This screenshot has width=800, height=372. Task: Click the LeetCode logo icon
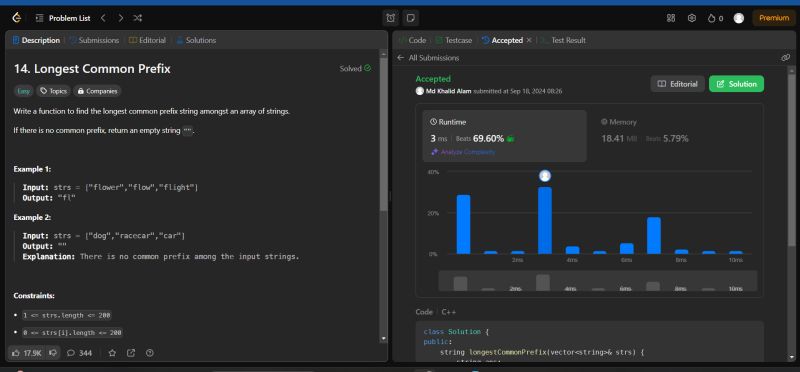point(16,18)
